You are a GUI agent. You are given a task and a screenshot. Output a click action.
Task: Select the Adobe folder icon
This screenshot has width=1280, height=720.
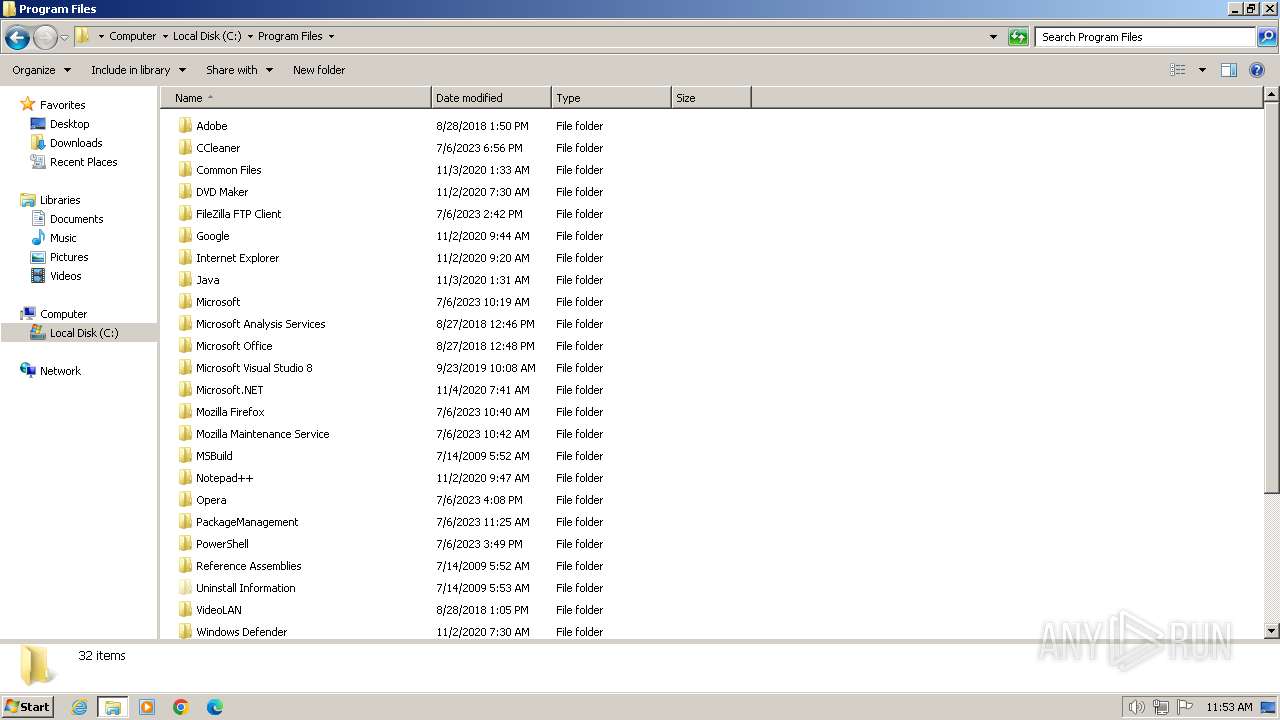(185, 126)
